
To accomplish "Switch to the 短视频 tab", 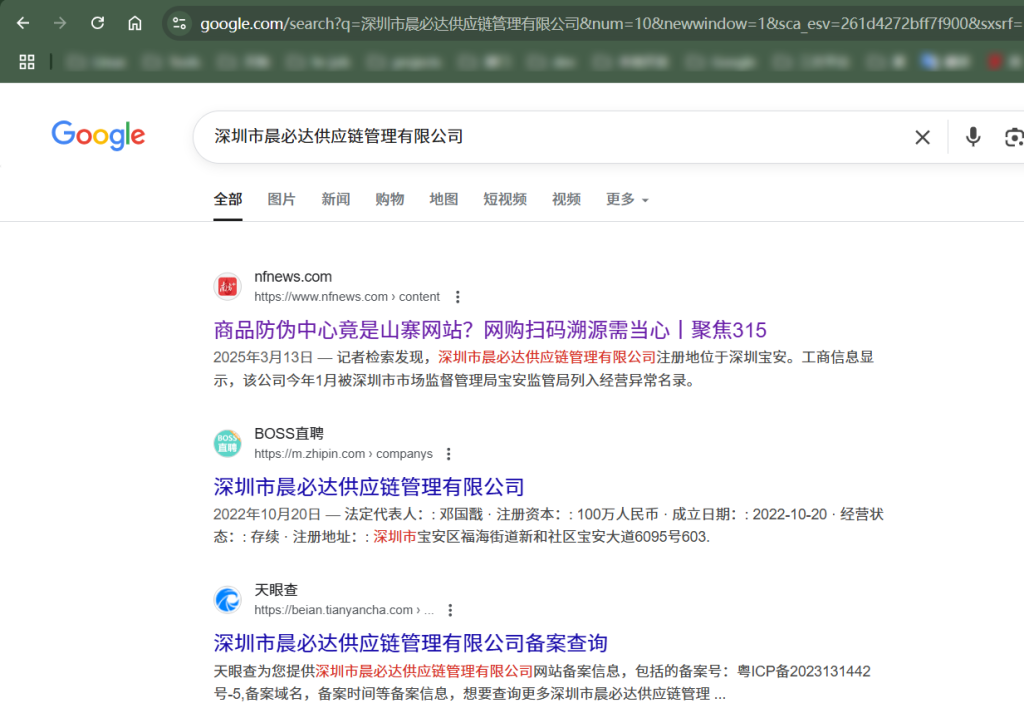I will point(505,199).
